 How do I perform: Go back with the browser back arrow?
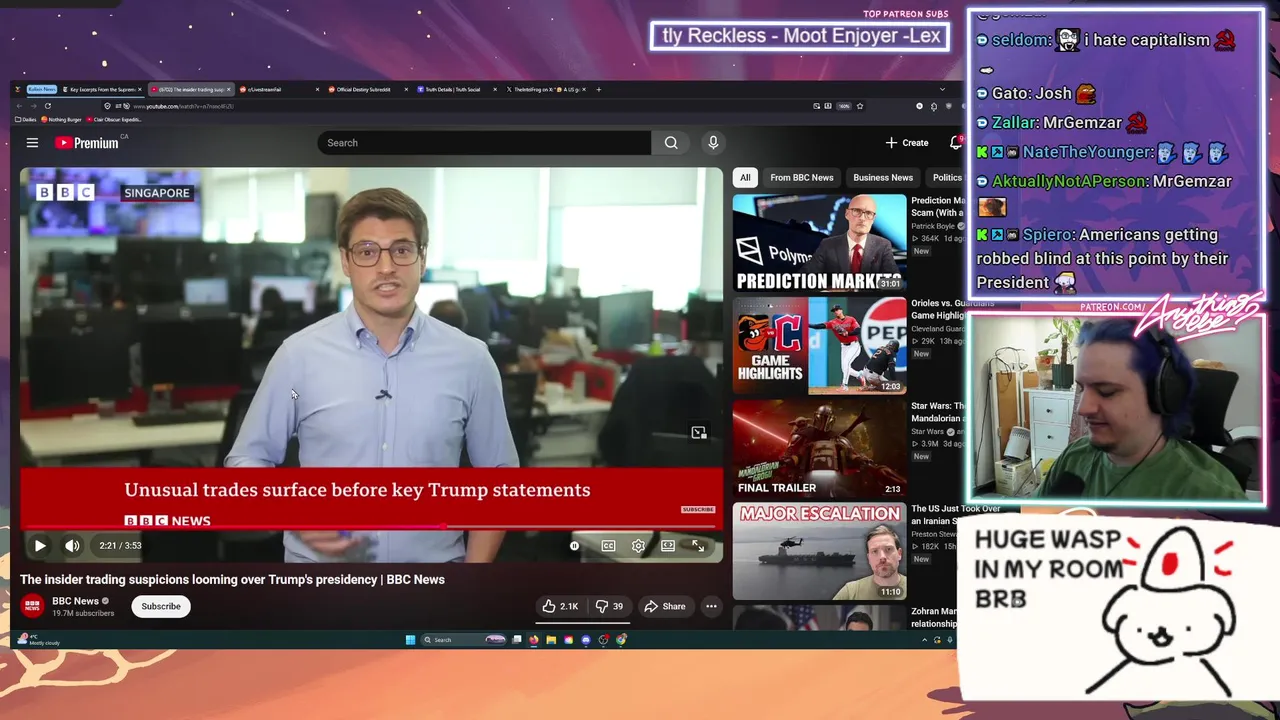[x=19, y=106]
